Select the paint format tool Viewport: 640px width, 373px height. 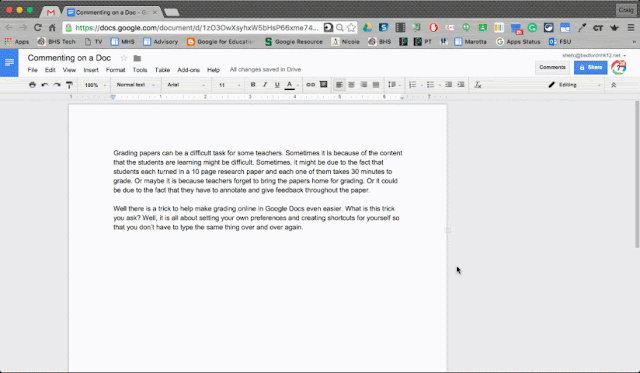(69, 84)
